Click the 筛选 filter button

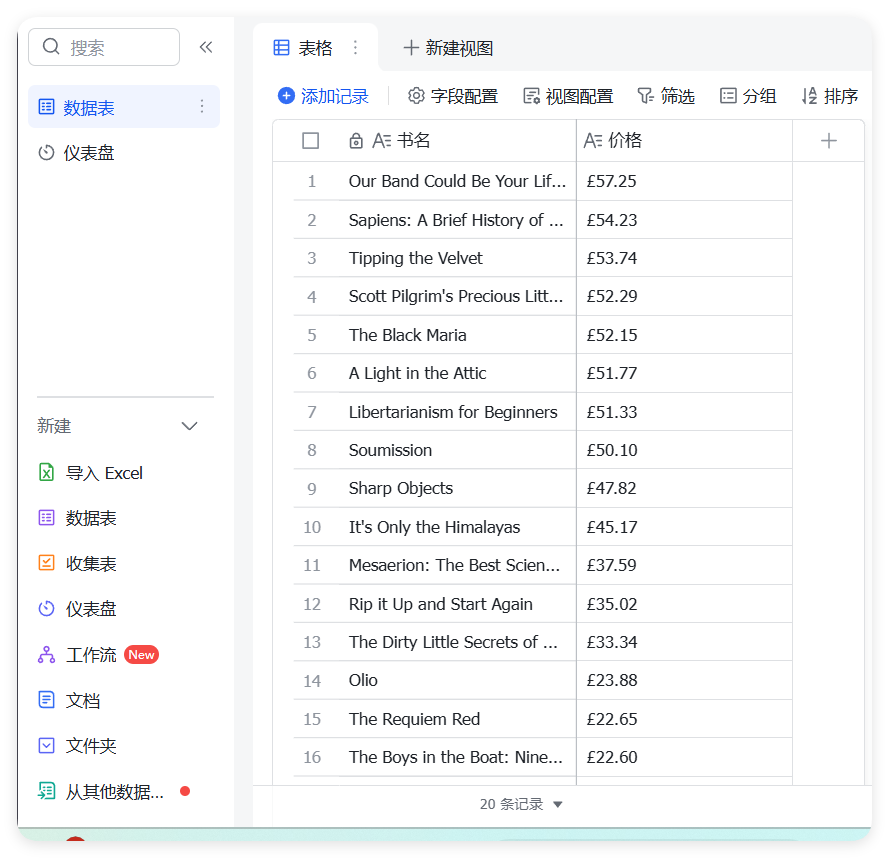point(666,96)
